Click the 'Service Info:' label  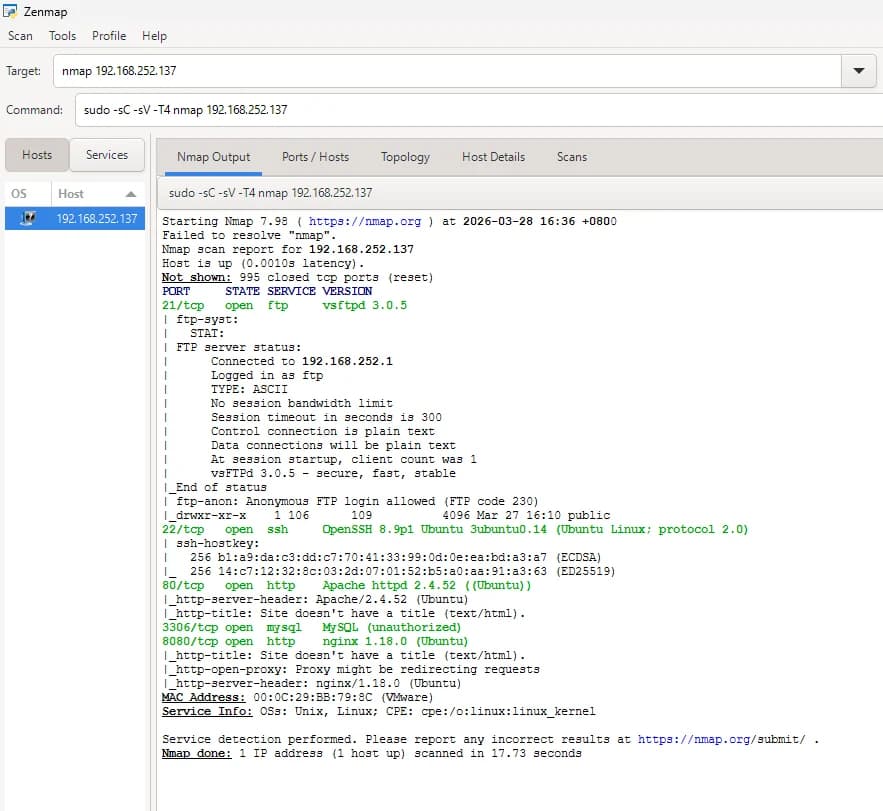[207, 711]
